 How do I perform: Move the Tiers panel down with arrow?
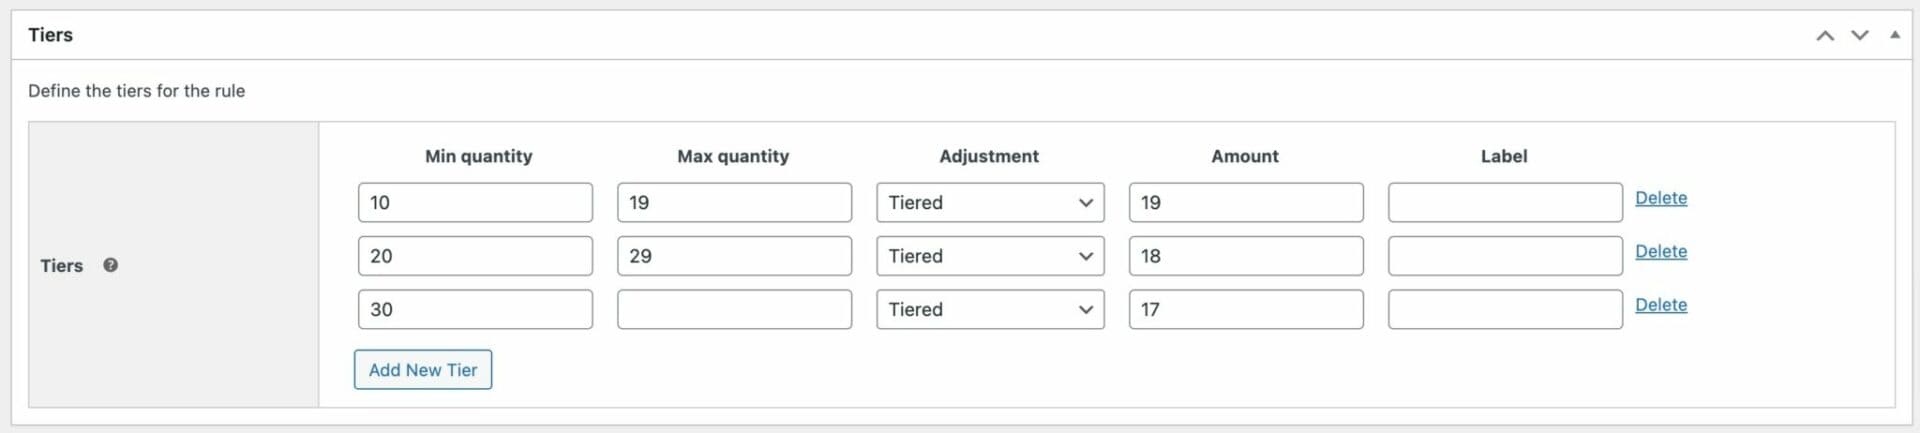tap(1860, 35)
